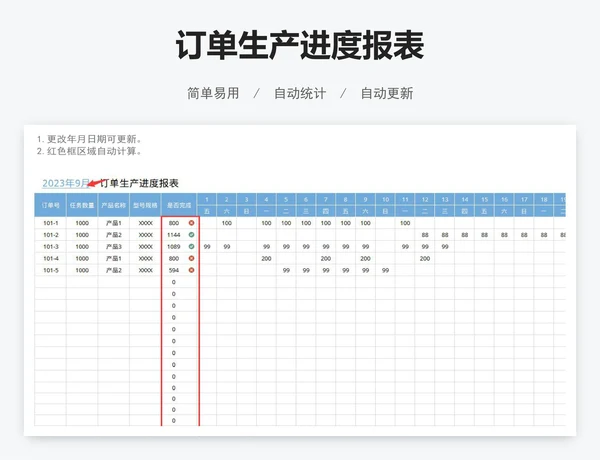This screenshot has width=600, height=460.
Task: Click the small 订单生产进度报表 sheet title
Action: (139, 183)
